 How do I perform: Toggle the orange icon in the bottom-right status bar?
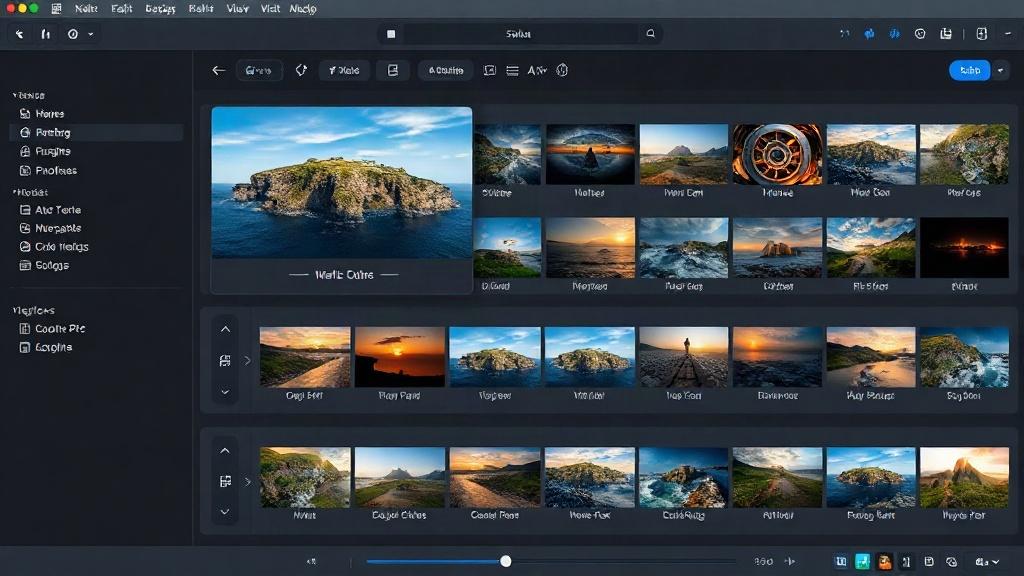(885, 562)
